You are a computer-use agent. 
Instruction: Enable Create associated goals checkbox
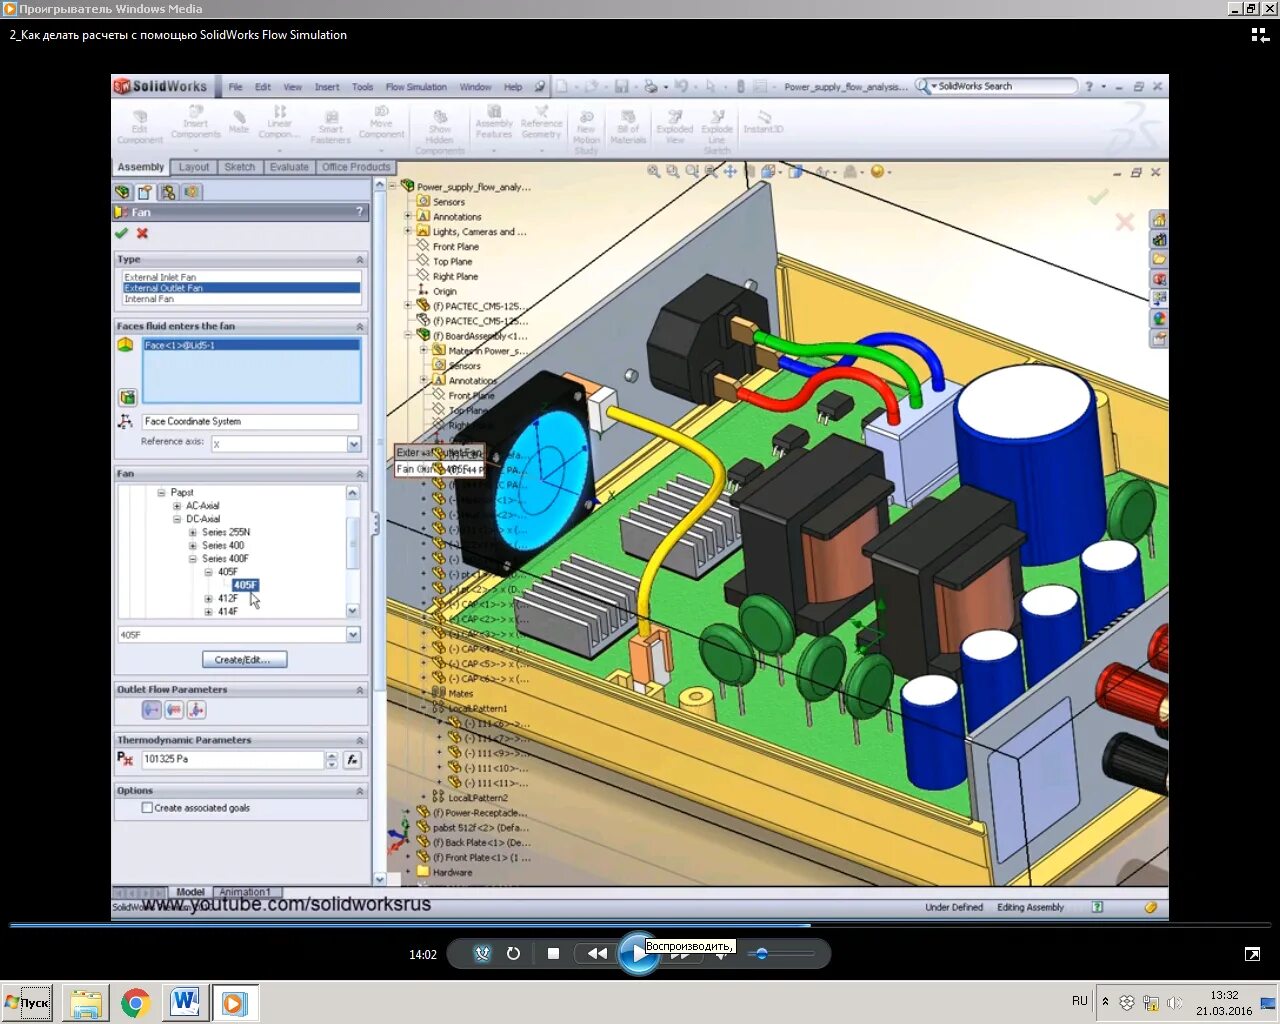147,808
